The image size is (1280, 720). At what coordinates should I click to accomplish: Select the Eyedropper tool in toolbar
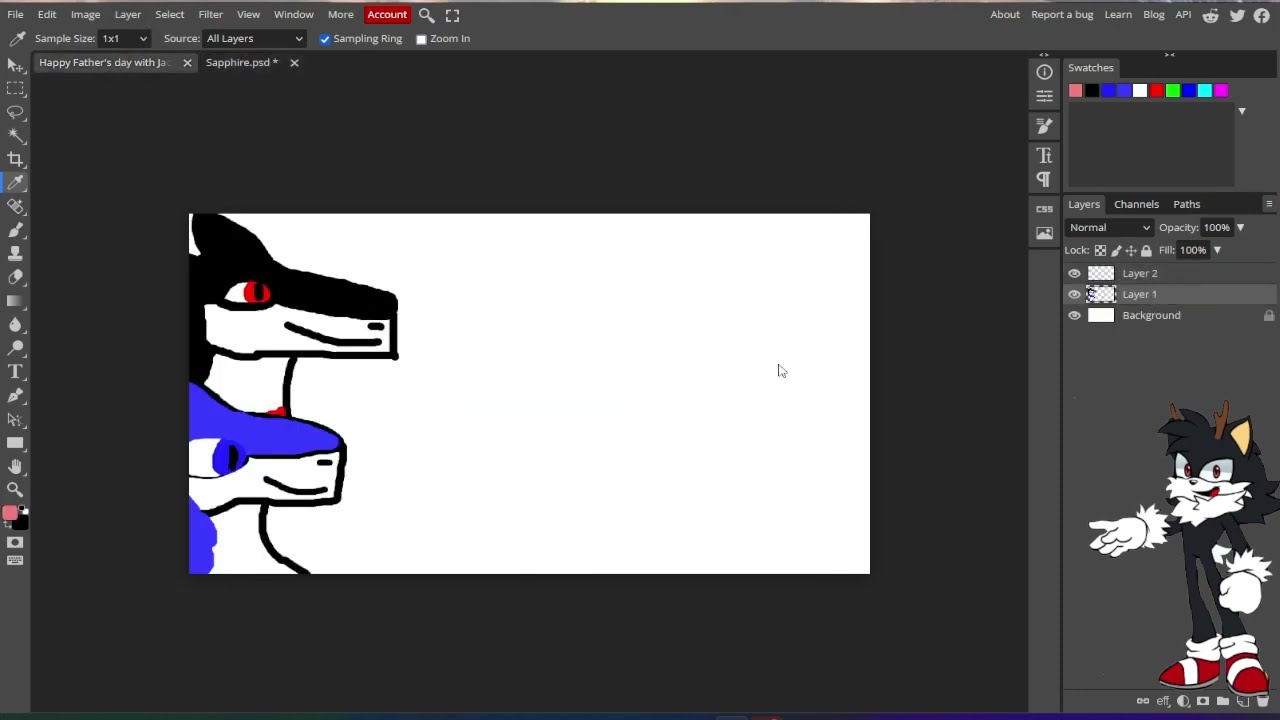click(15, 183)
